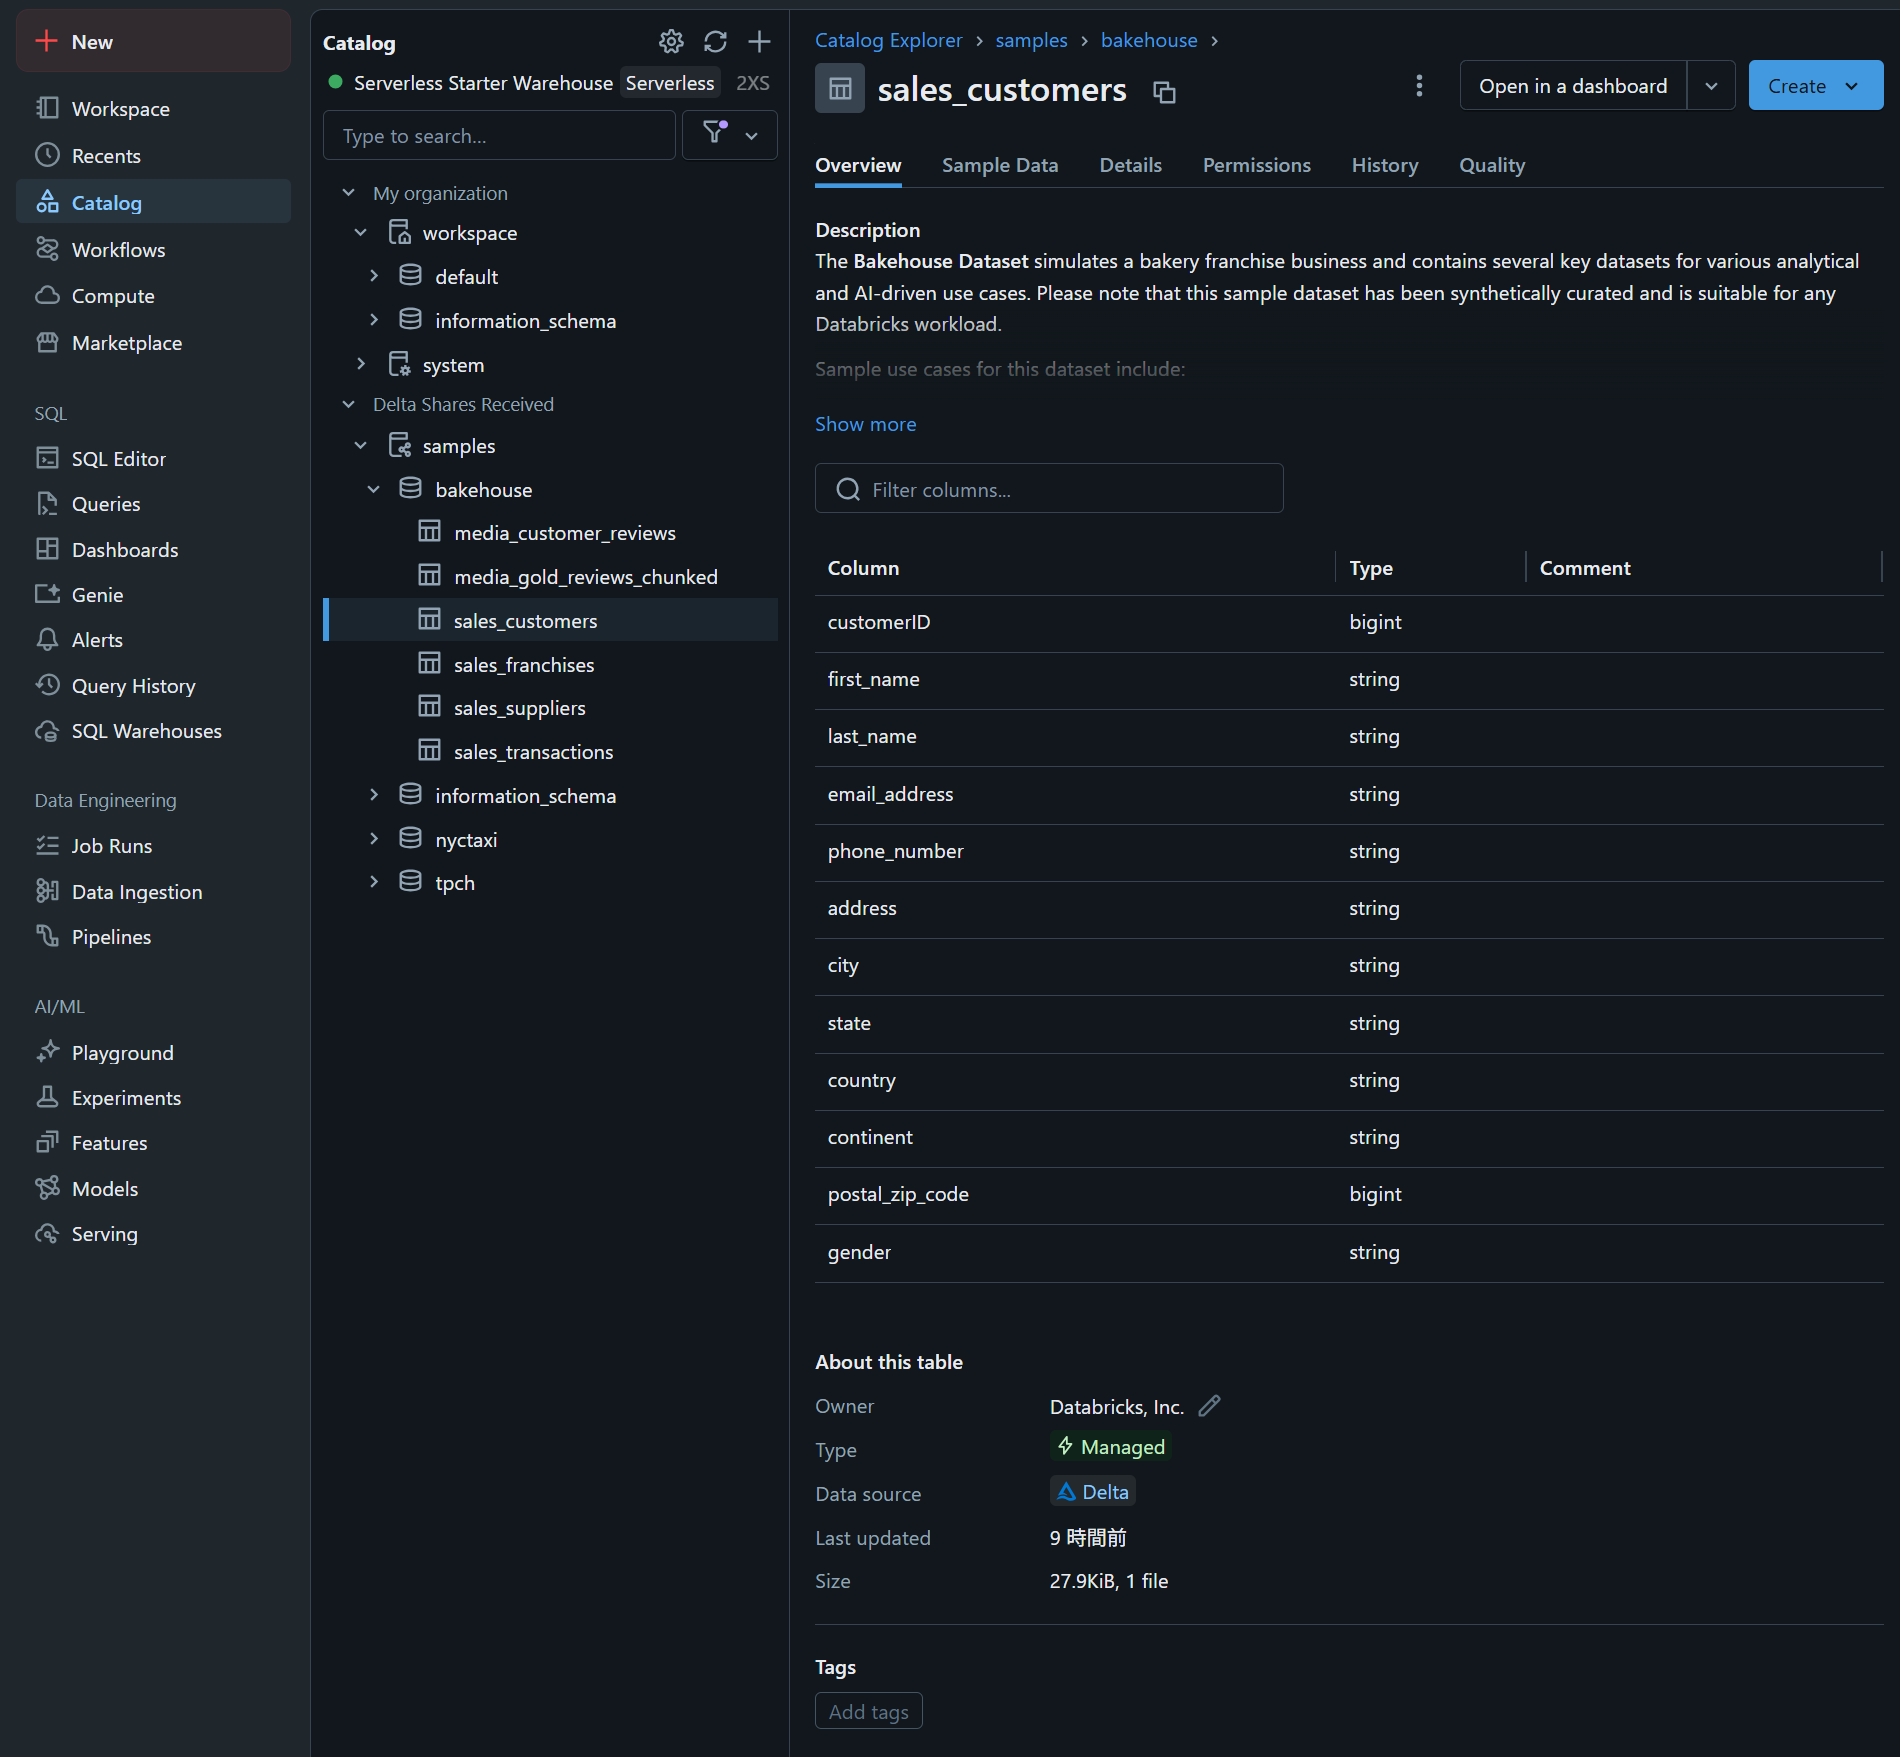Click the Add tags button

868,1711
